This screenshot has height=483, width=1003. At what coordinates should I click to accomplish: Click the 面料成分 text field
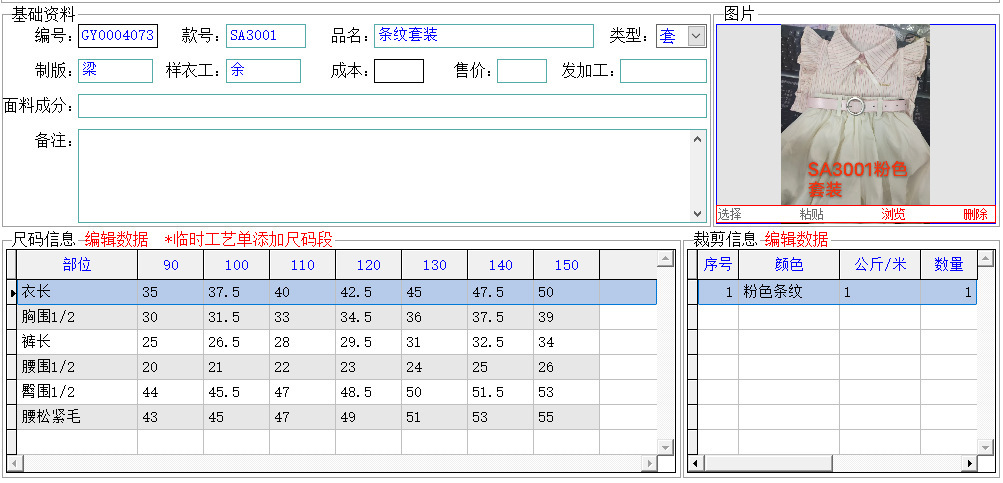[x=392, y=106]
